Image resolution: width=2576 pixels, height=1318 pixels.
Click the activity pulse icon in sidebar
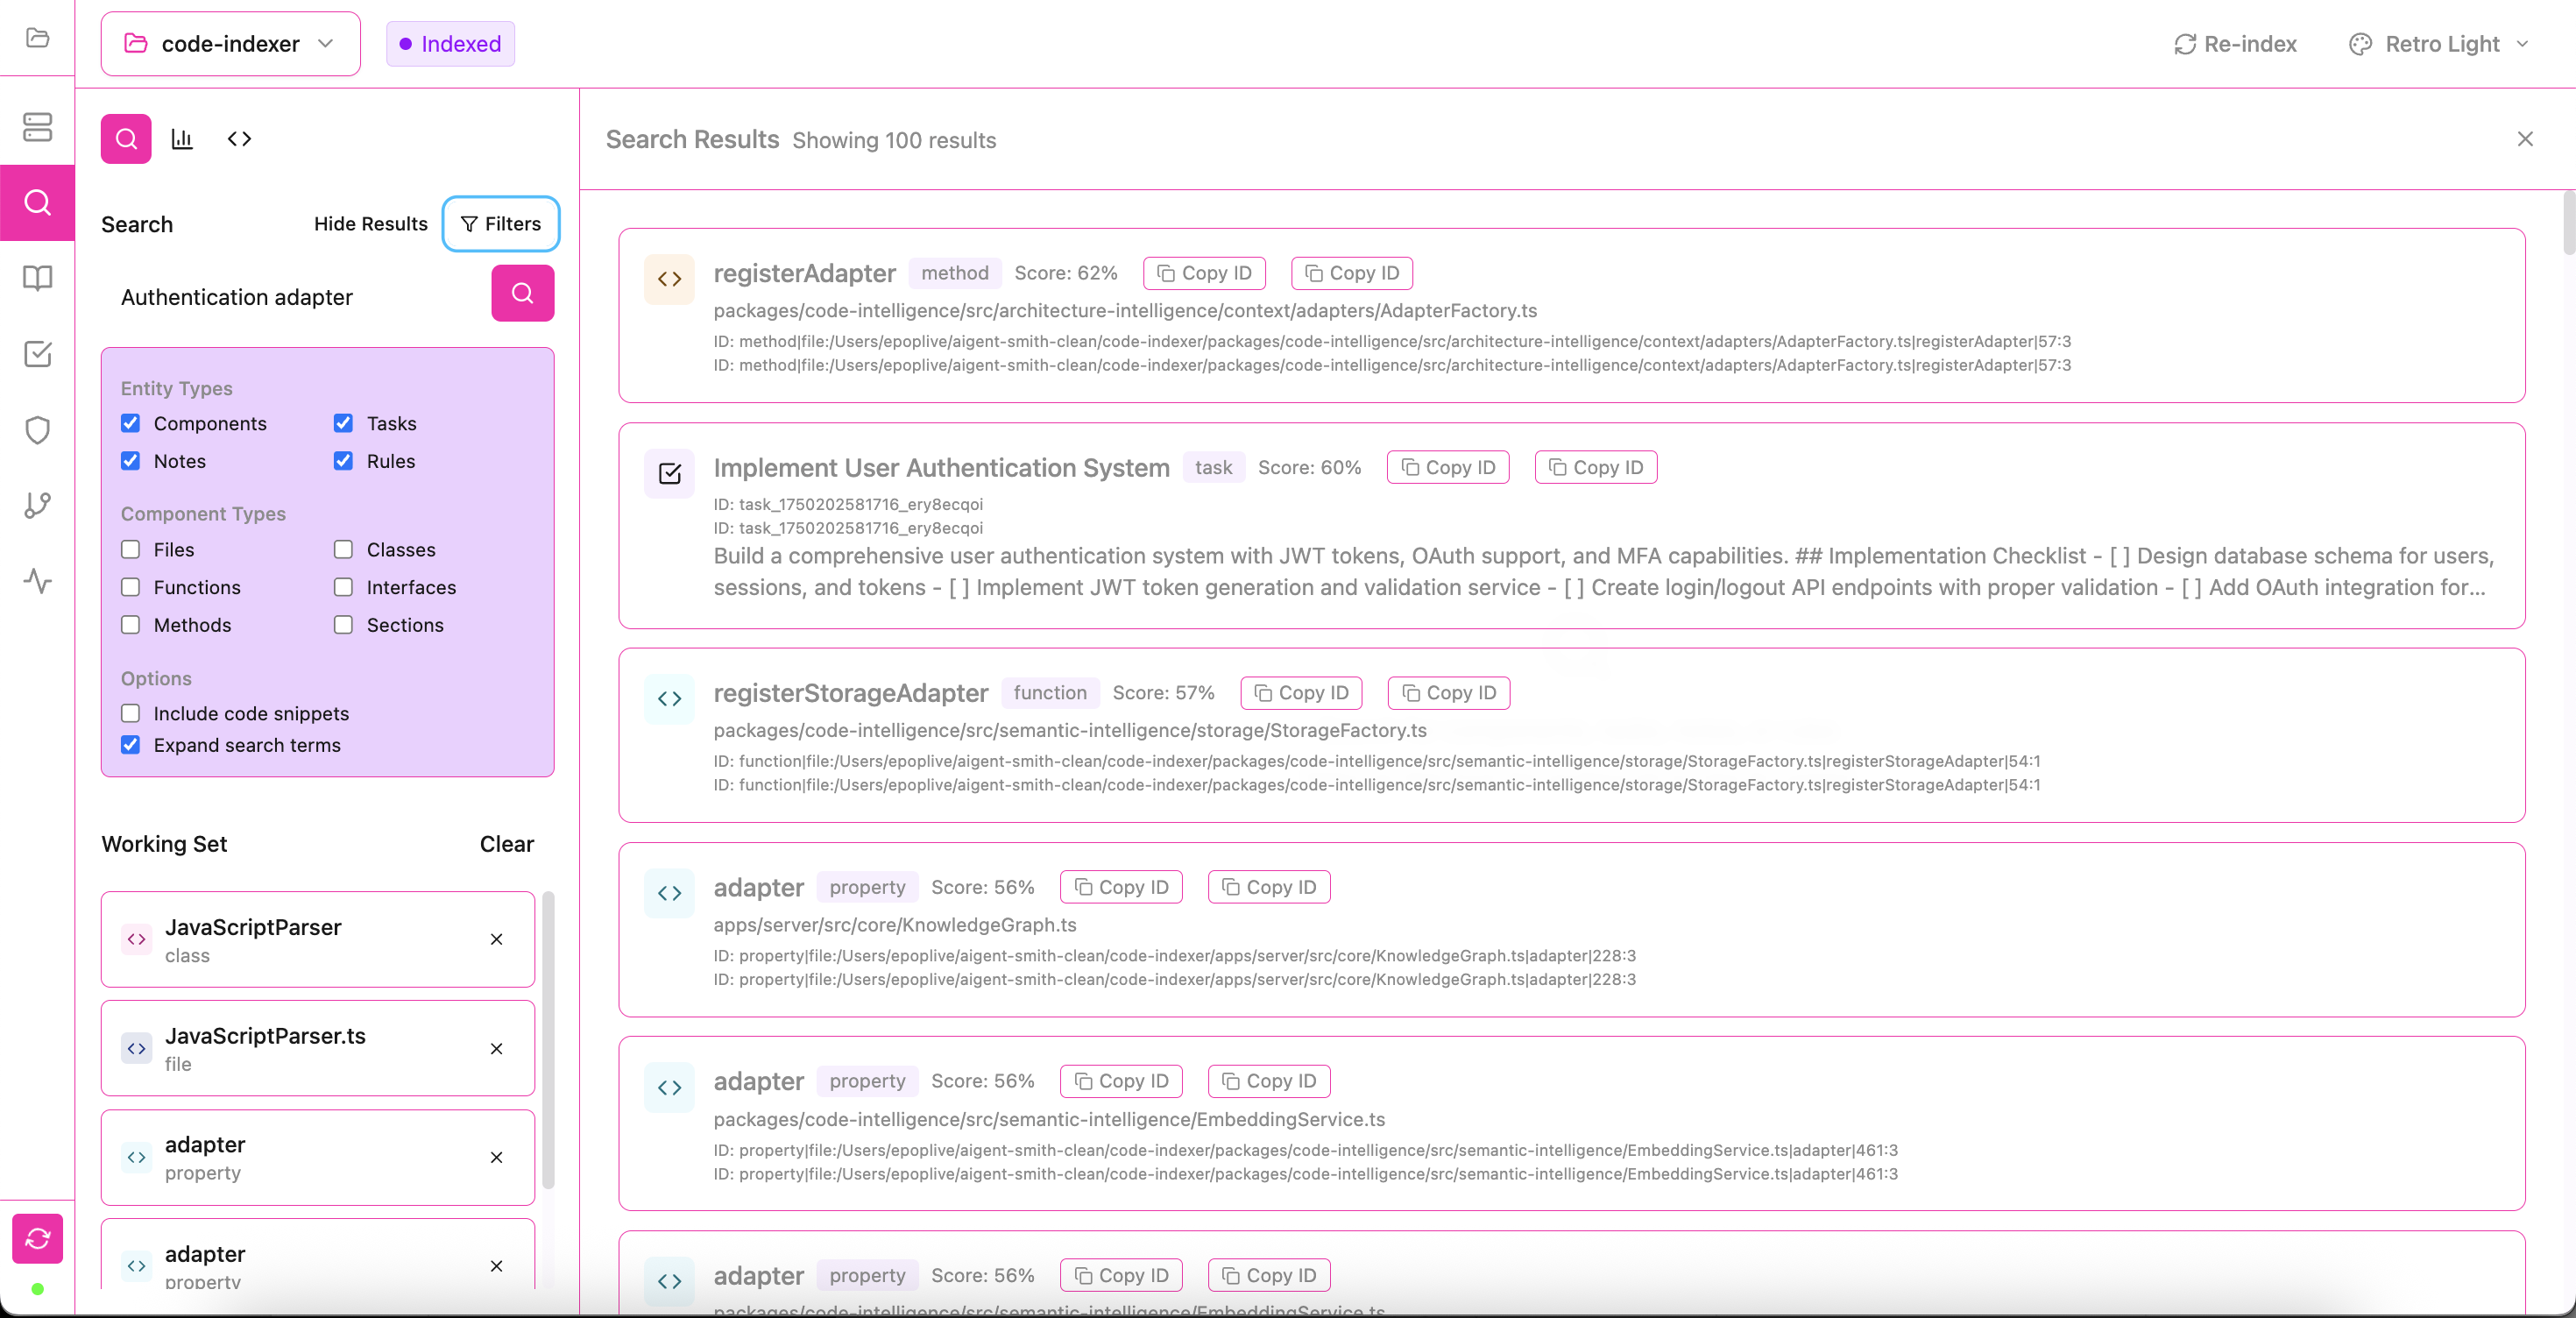[37, 581]
